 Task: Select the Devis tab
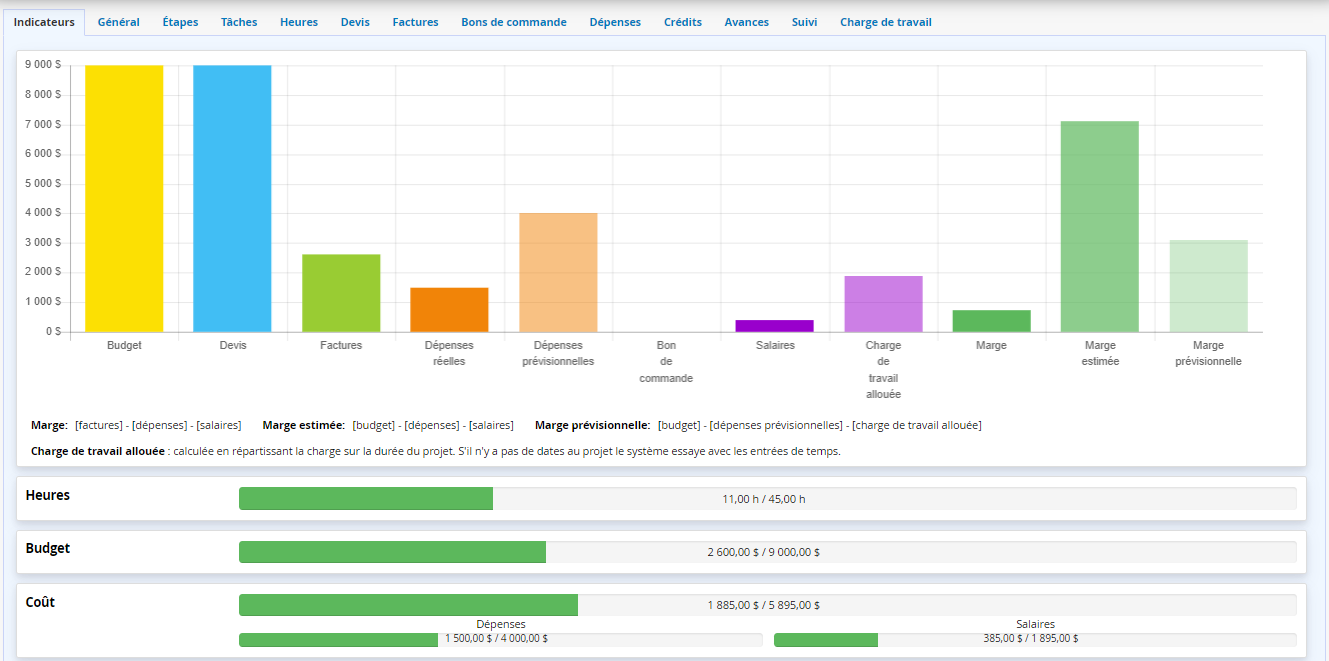coord(355,22)
